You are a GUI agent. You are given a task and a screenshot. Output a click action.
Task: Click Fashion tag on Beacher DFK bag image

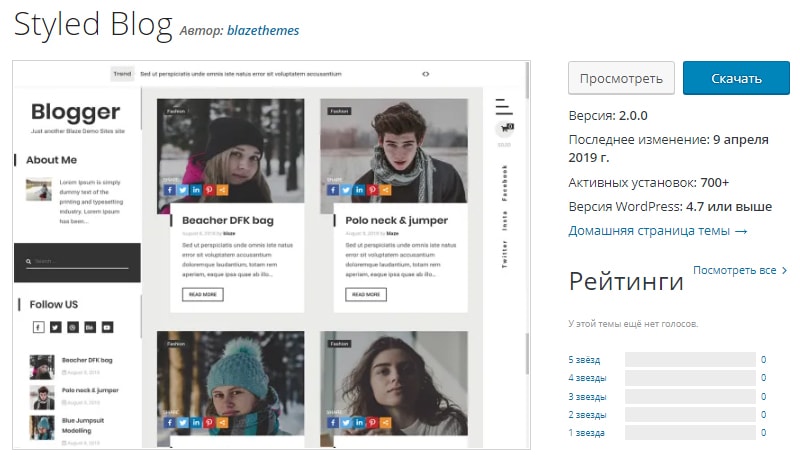pyautogui.click(x=176, y=111)
